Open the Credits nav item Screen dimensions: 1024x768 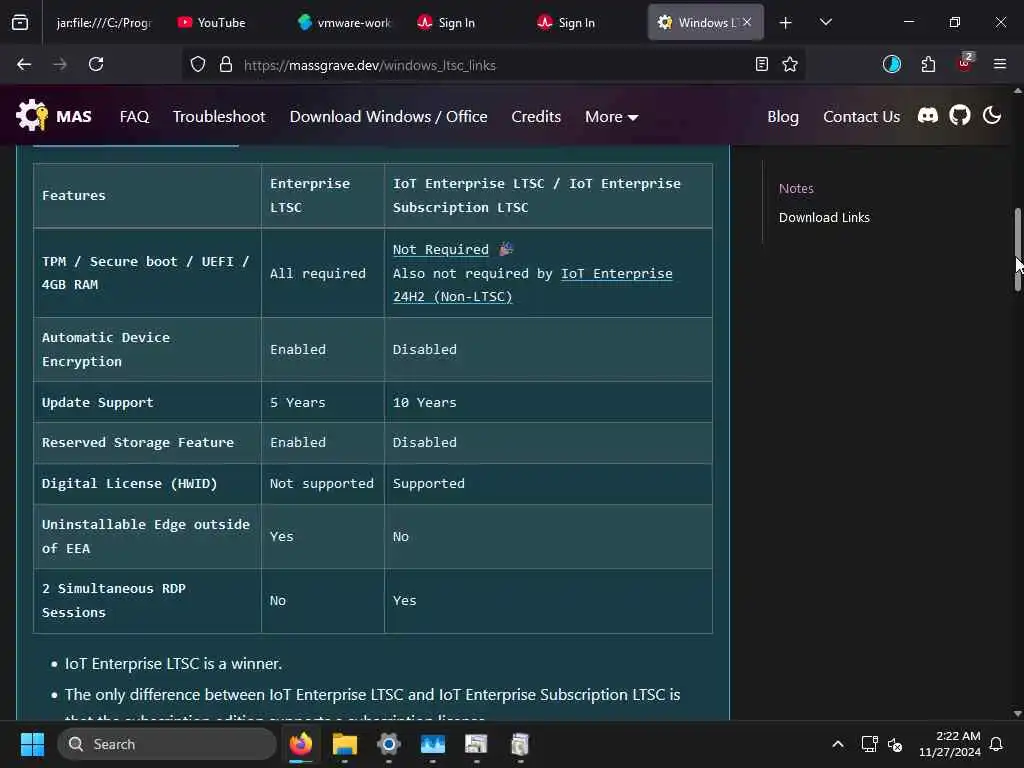(x=536, y=117)
